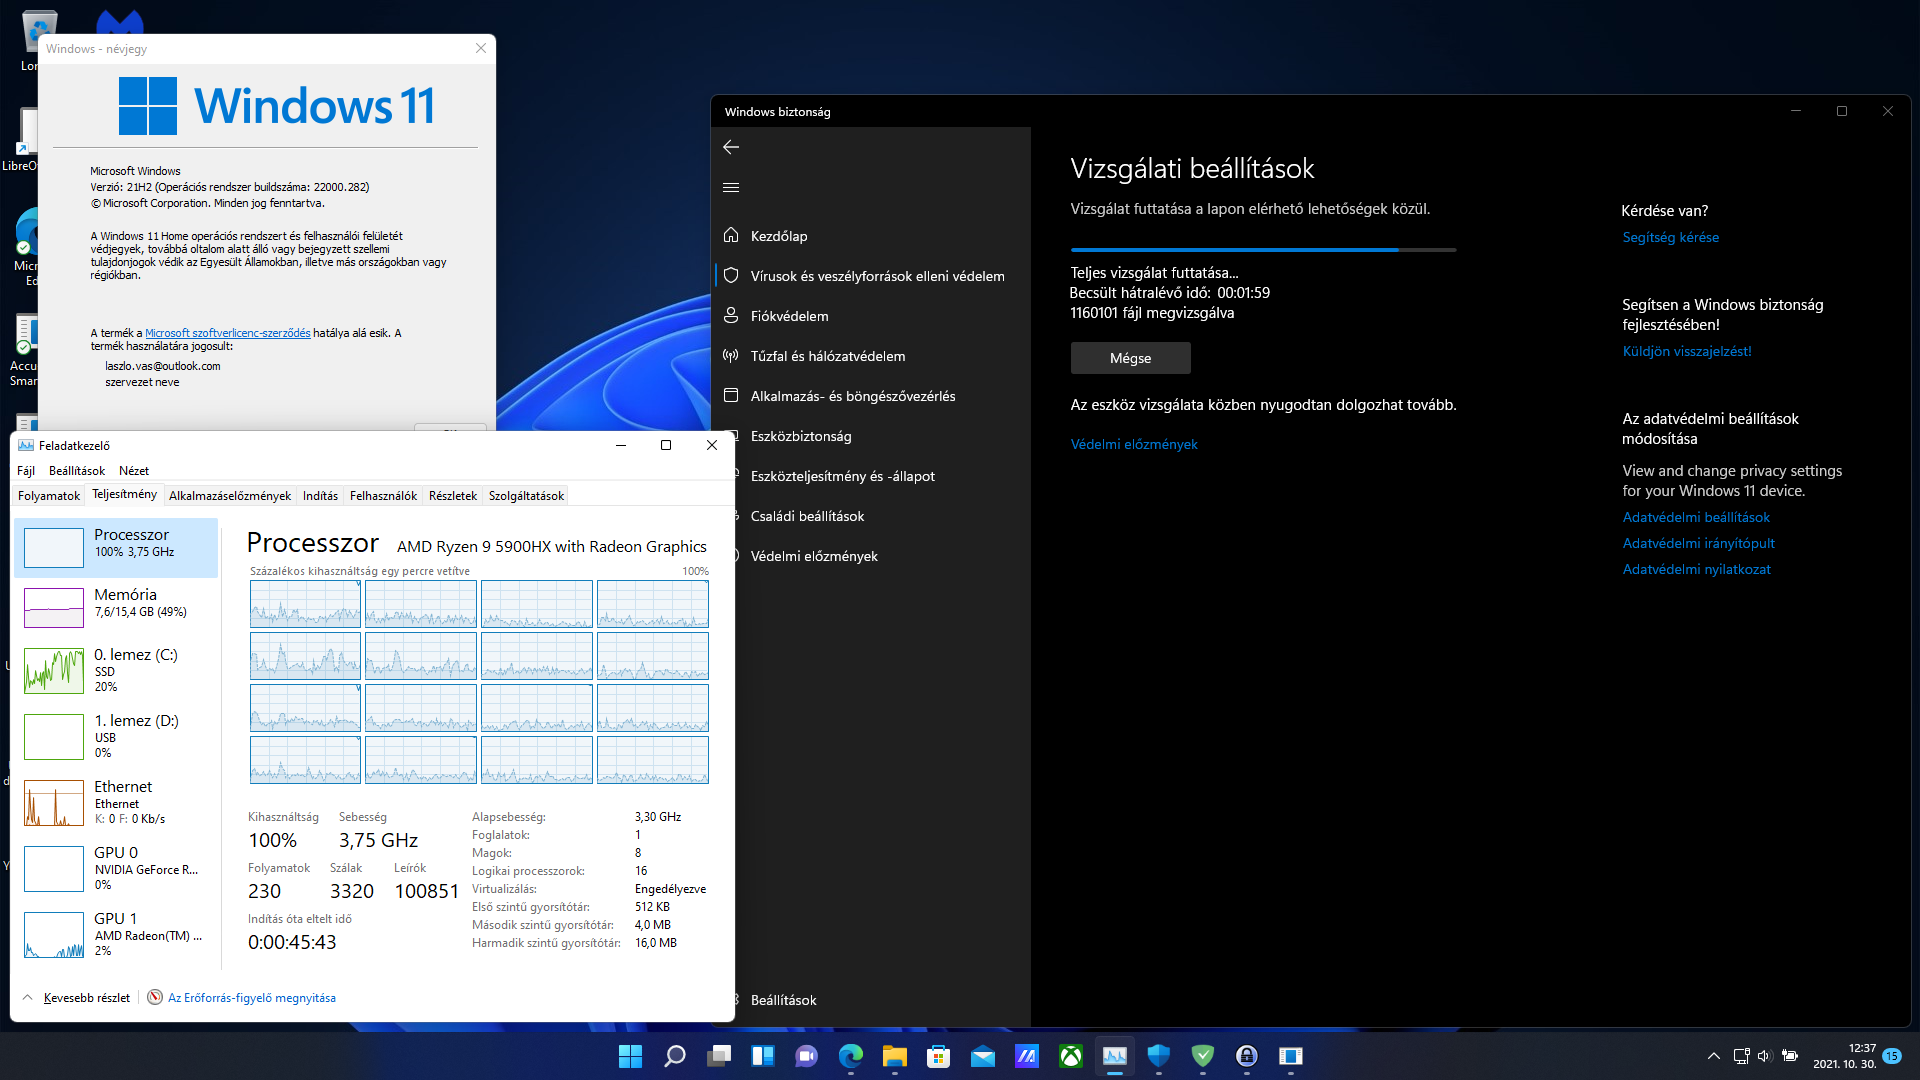
Task: Open volume control in tray
Action: pos(1764,1056)
